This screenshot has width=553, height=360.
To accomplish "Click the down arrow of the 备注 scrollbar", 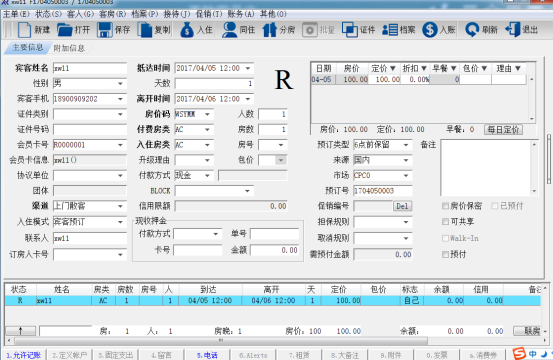I will tap(534, 191).
